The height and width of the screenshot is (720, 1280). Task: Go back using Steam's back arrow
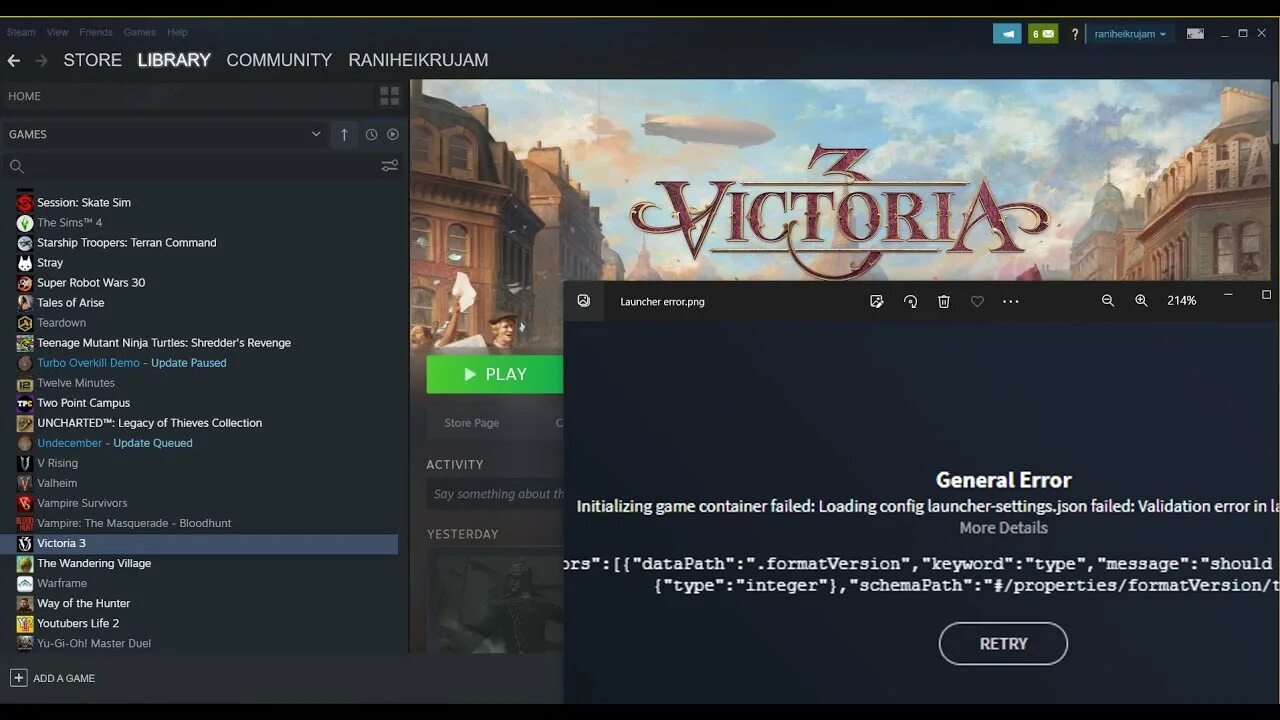14,60
